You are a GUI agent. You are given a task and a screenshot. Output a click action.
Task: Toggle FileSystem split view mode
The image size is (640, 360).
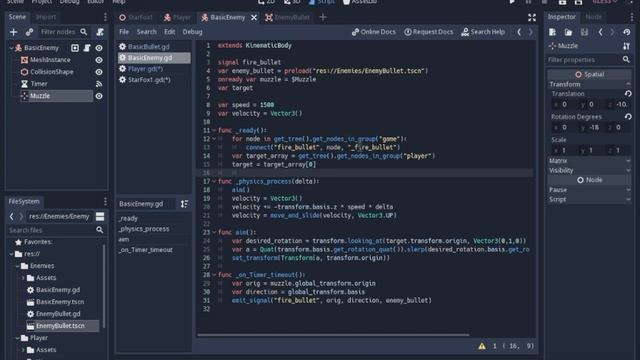[x=100, y=216]
